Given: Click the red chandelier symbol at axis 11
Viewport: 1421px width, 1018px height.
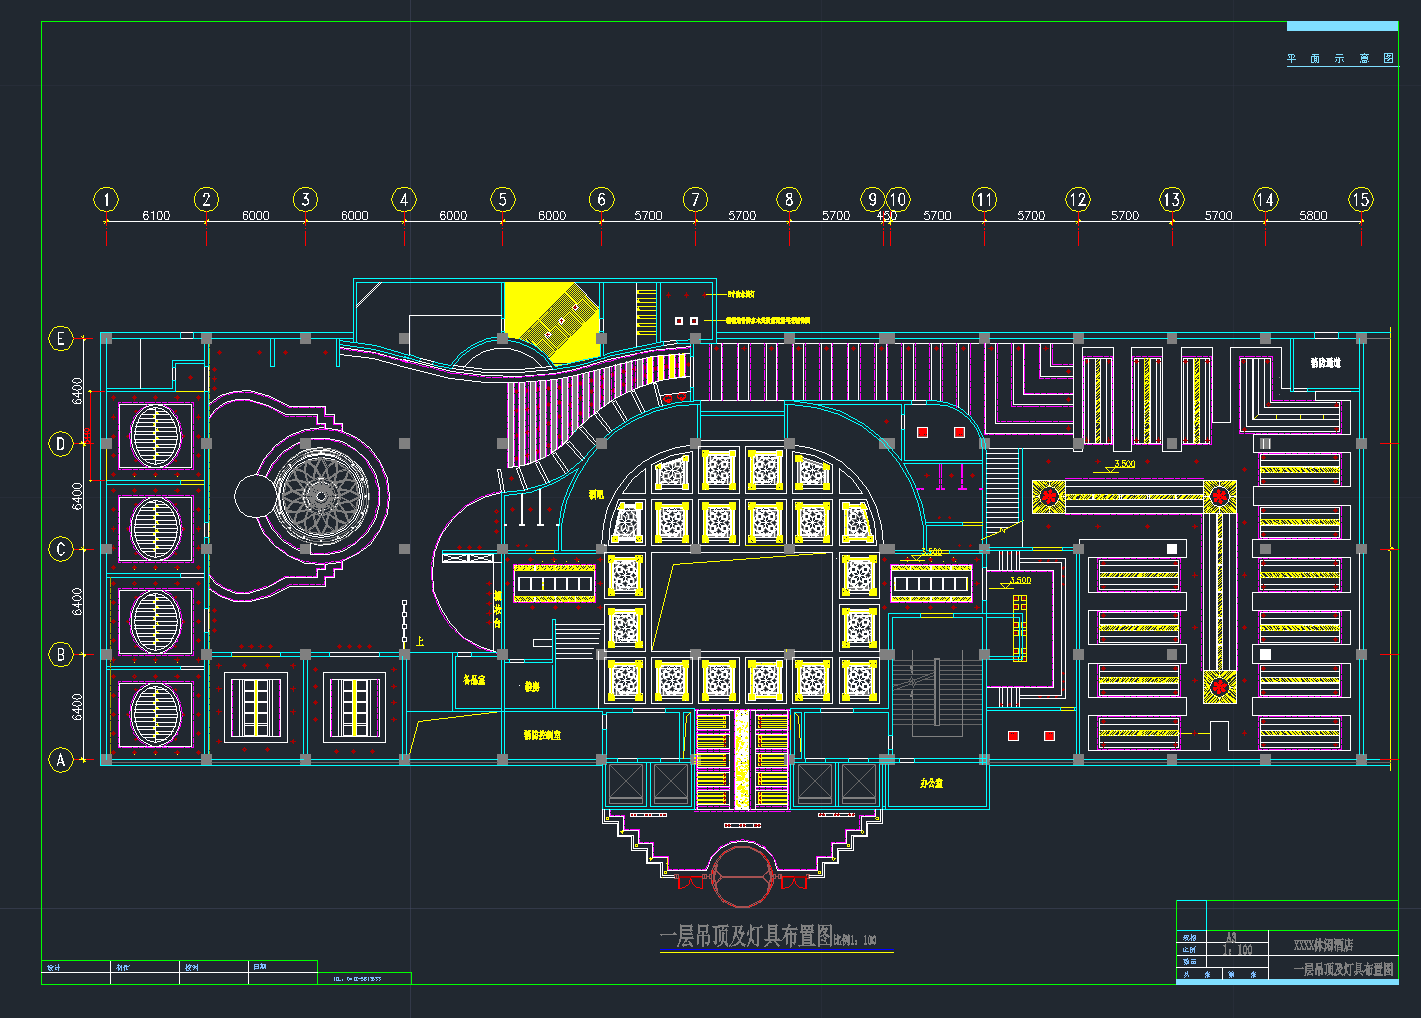Looking at the screenshot, I should click(x=1049, y=495).
